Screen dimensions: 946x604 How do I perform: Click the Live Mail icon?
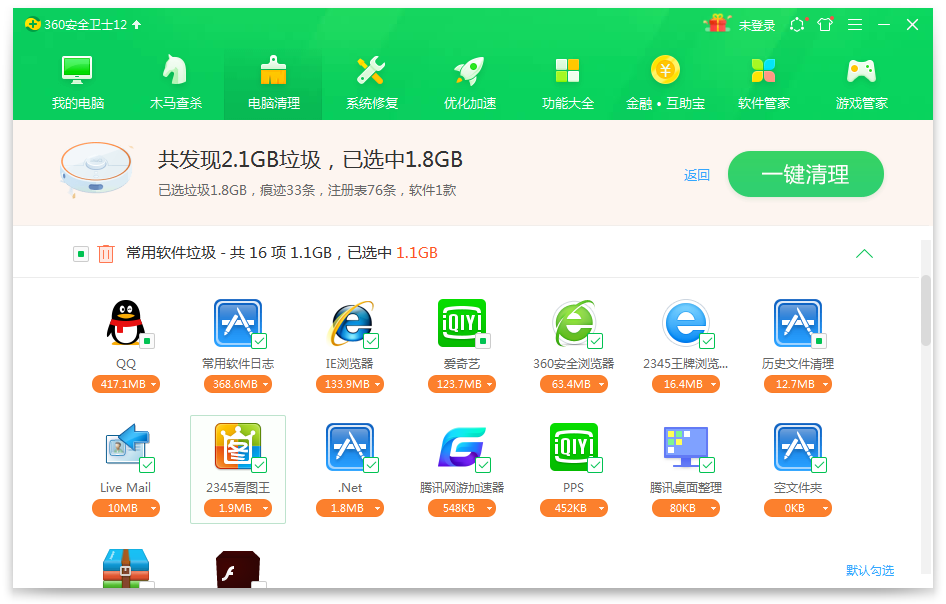pos(126,447)
